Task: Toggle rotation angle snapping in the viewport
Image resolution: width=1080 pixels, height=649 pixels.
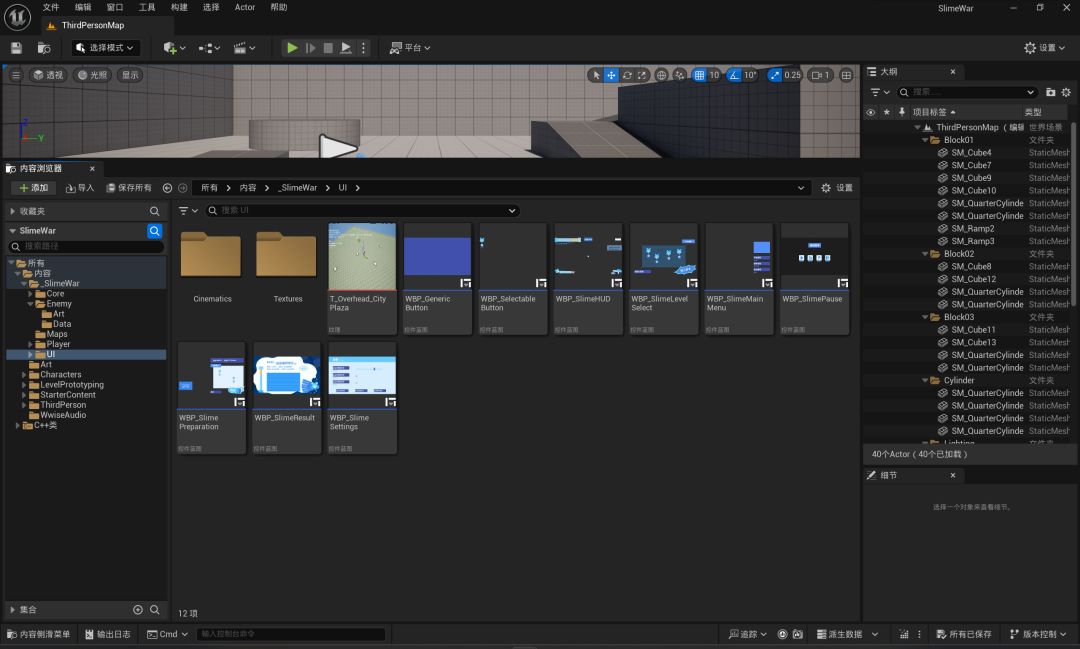Action: [734, 75]
